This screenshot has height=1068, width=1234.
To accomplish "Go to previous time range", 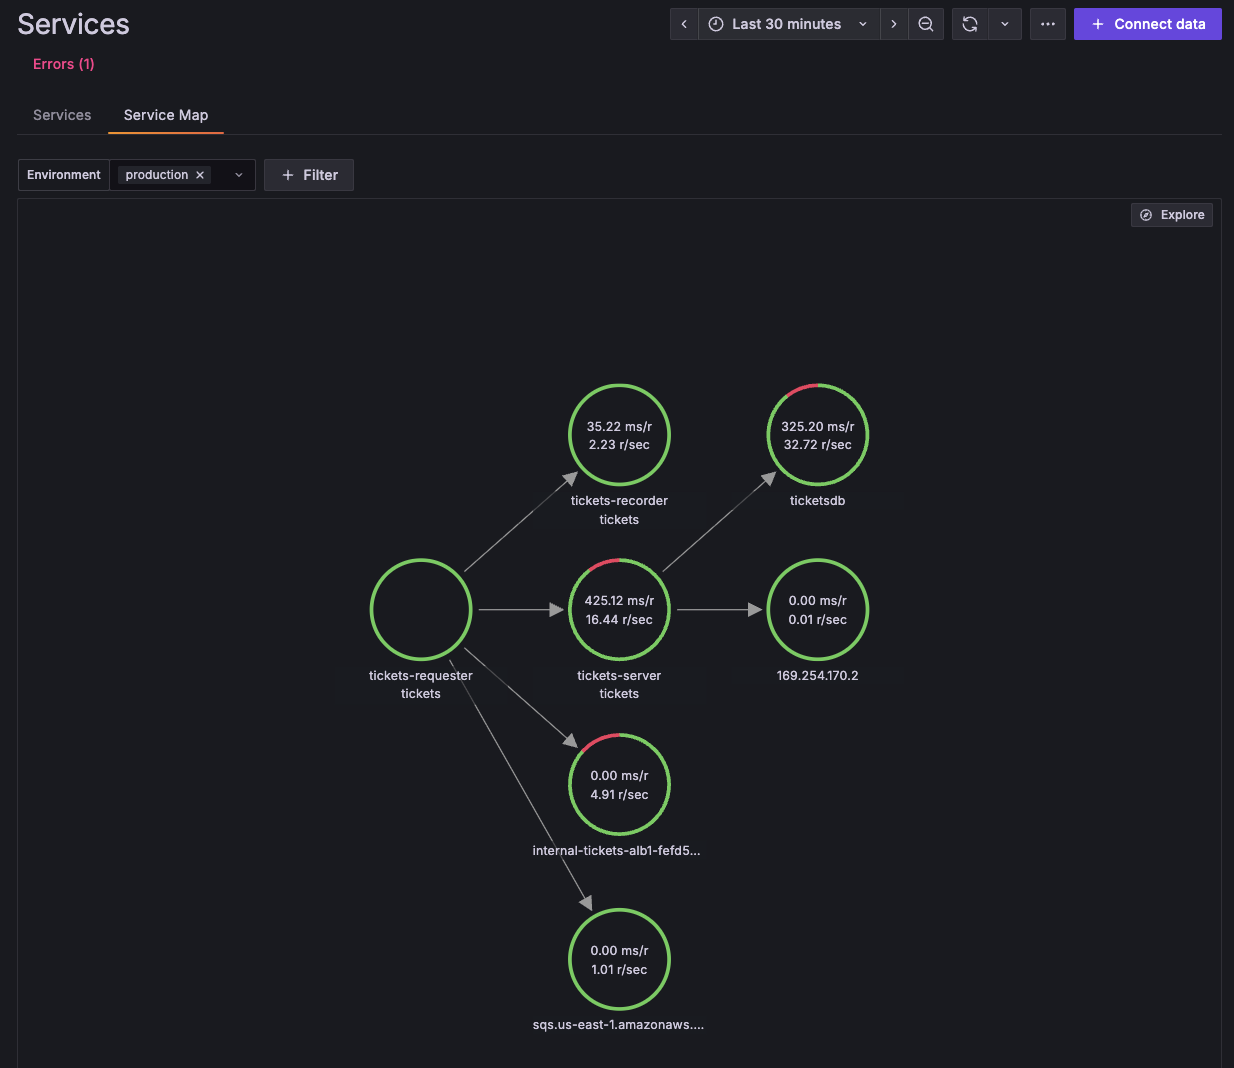I will 684,24.
